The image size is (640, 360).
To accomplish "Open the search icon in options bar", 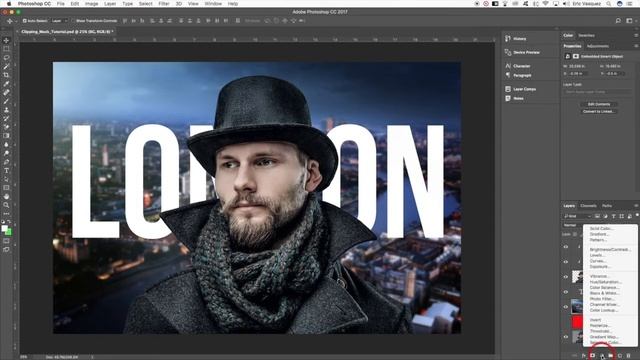I will click(x=618, y=20).
